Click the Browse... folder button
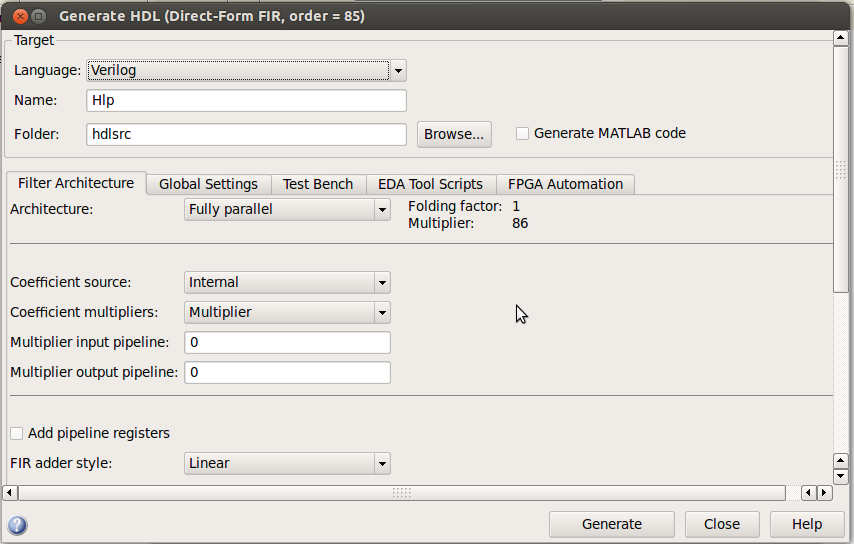Viewport: 854px width, 544px height. [454, 134]
